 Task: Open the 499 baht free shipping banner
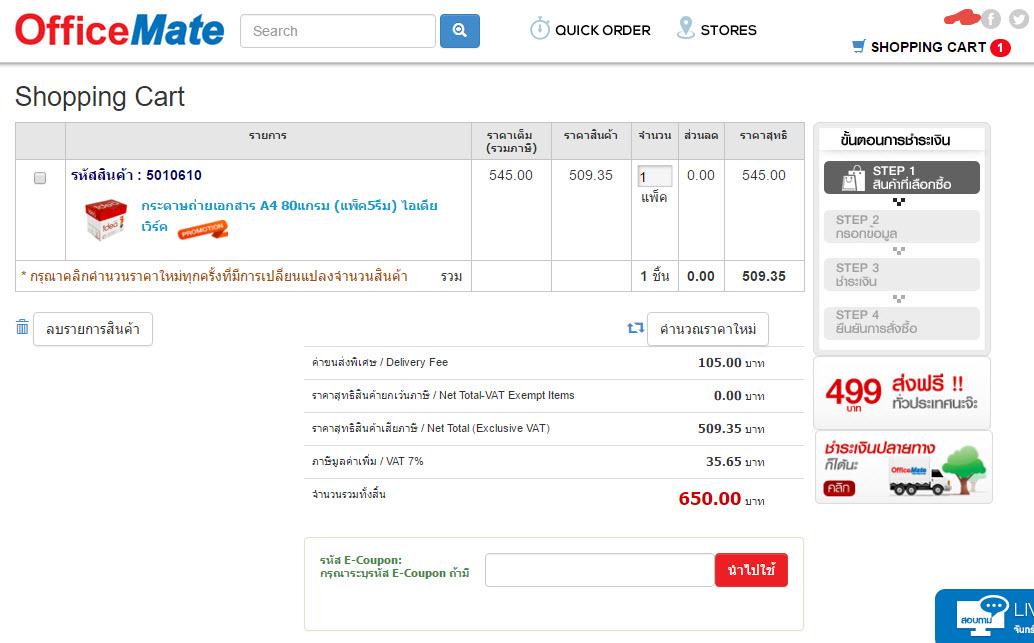pyautogui.click(x=902, y=393)
